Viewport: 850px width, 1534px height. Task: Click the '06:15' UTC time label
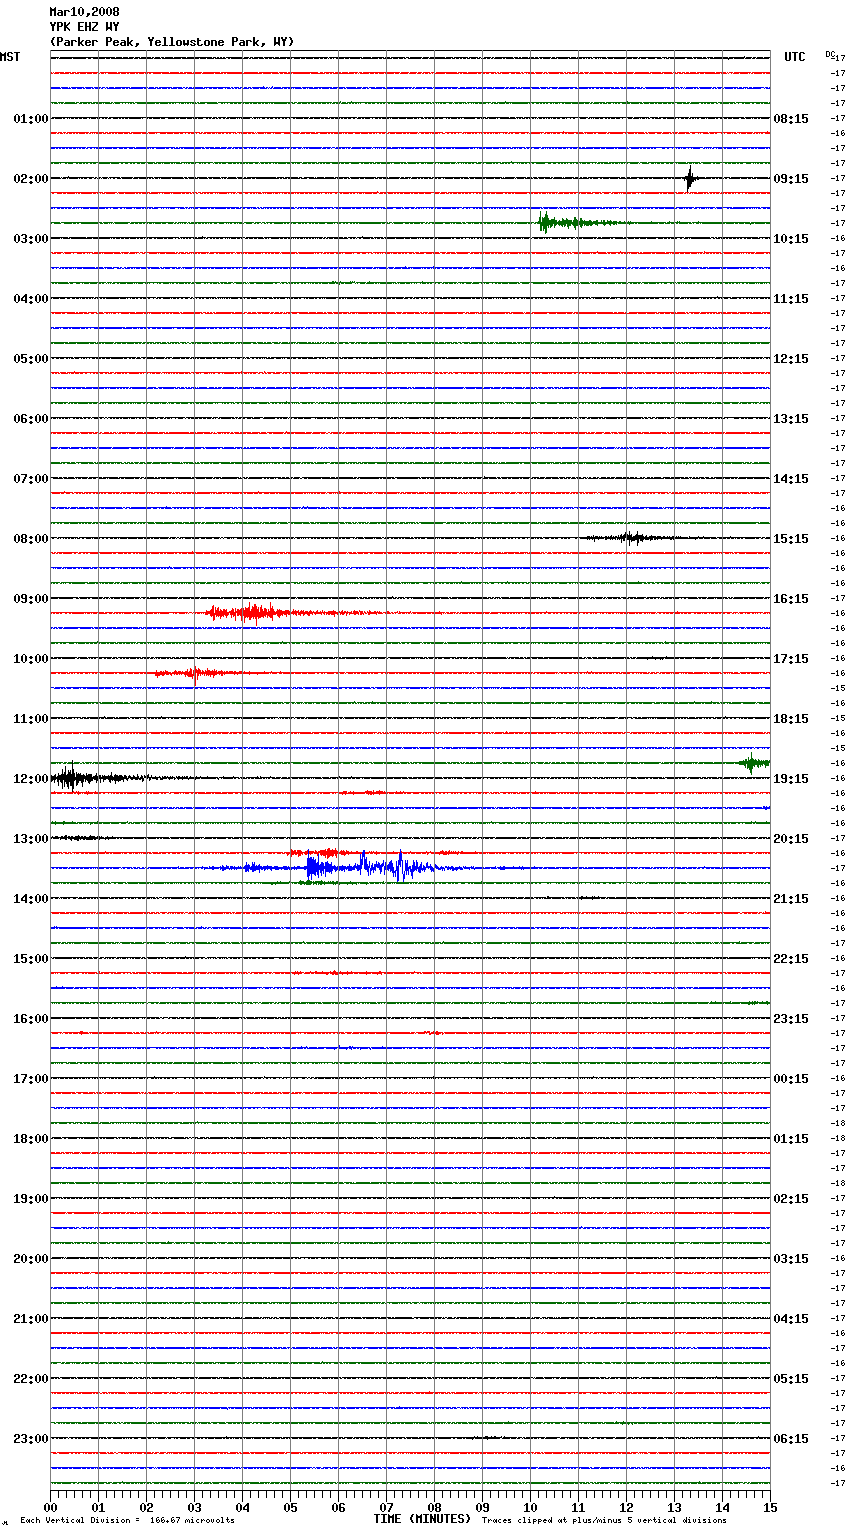(x=791, y=1439)
